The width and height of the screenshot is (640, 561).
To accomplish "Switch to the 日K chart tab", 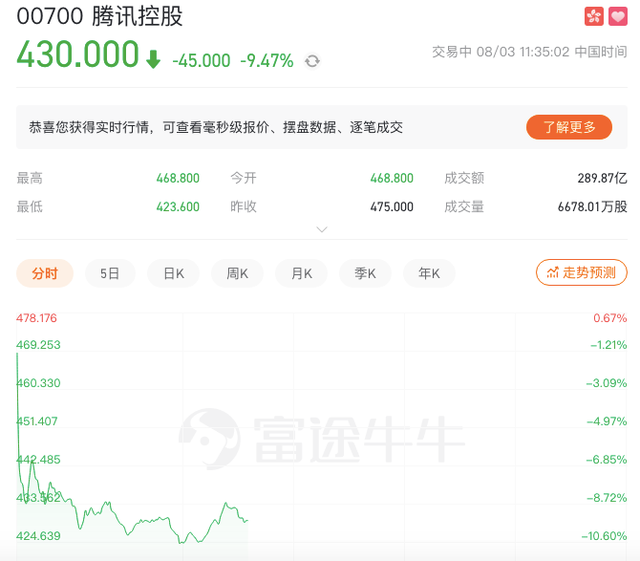I will tap(173, 273).
